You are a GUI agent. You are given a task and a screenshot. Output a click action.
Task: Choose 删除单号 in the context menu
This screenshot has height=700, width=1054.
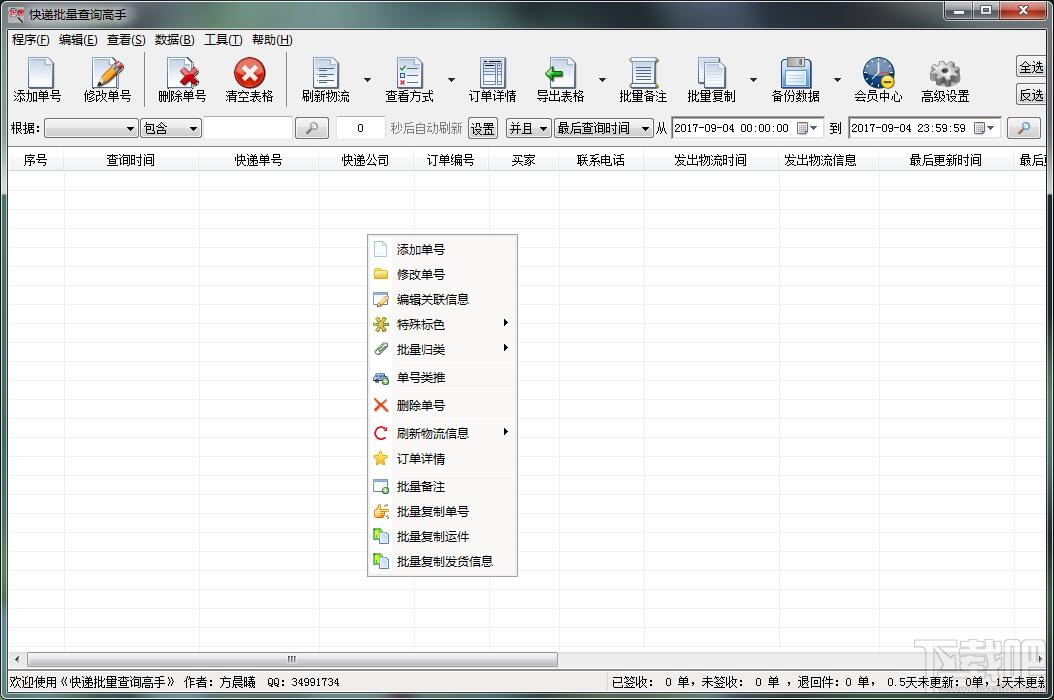click(442, 405)
